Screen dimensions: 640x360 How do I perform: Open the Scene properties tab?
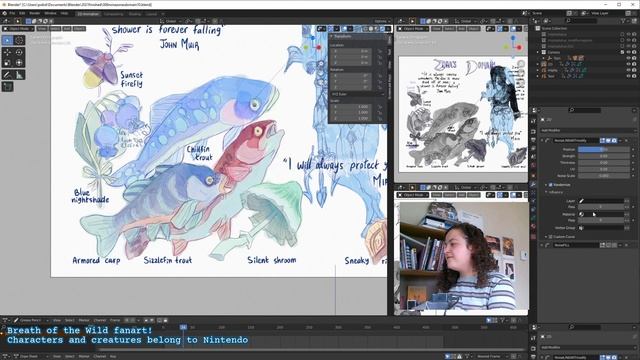pos(533,156)
